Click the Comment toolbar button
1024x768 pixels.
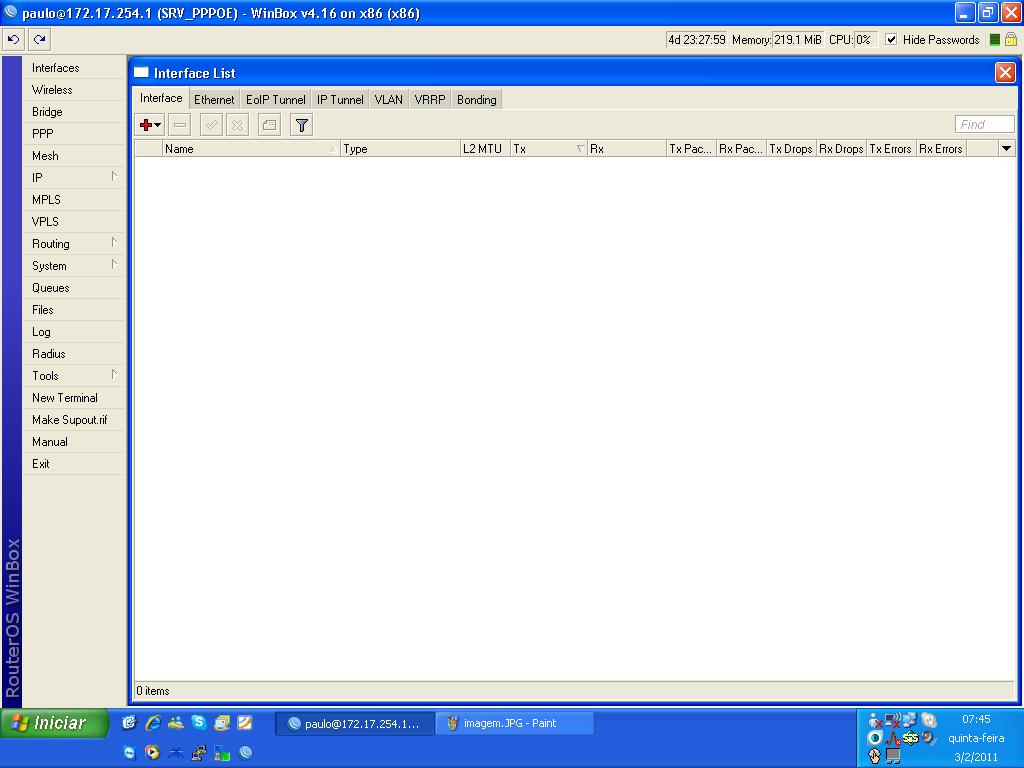pyautogui.click(x=269, y=125)
